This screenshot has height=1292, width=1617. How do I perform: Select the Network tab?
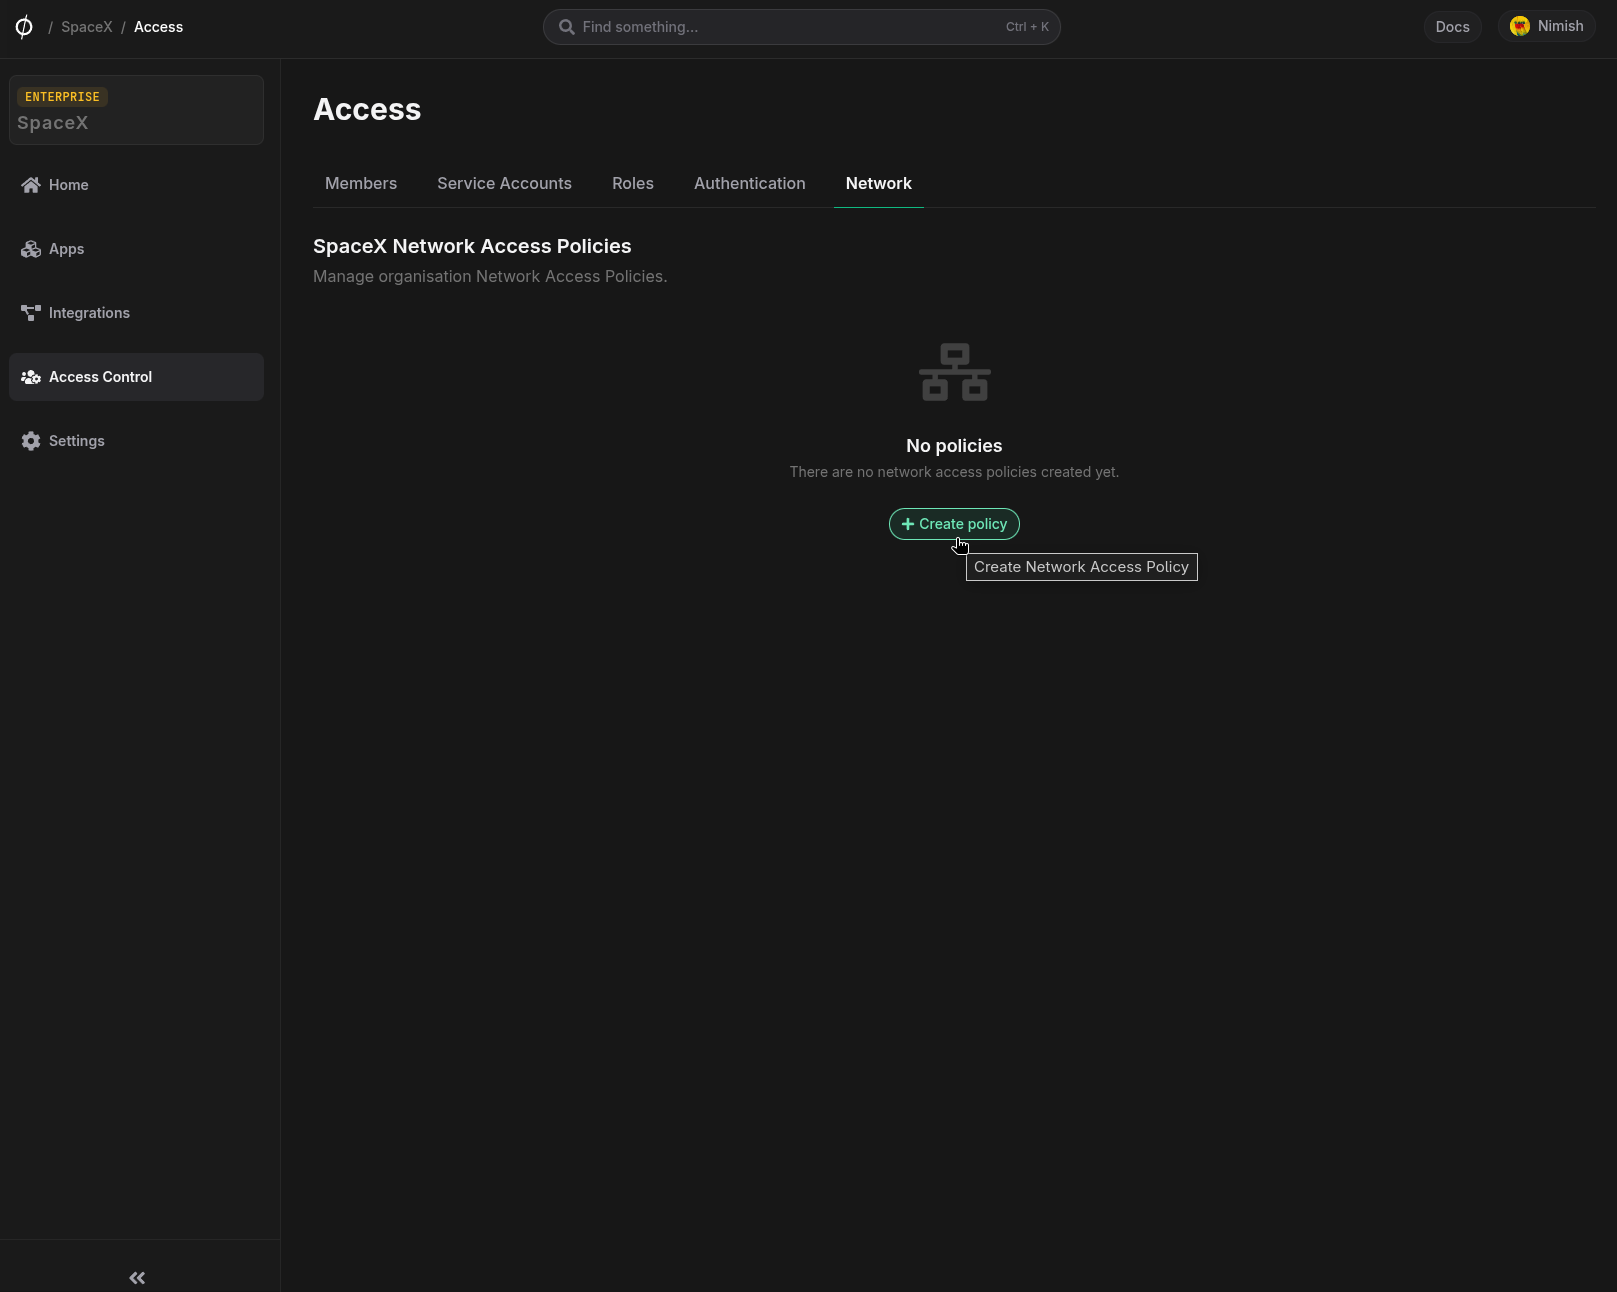tap(879, 184)
